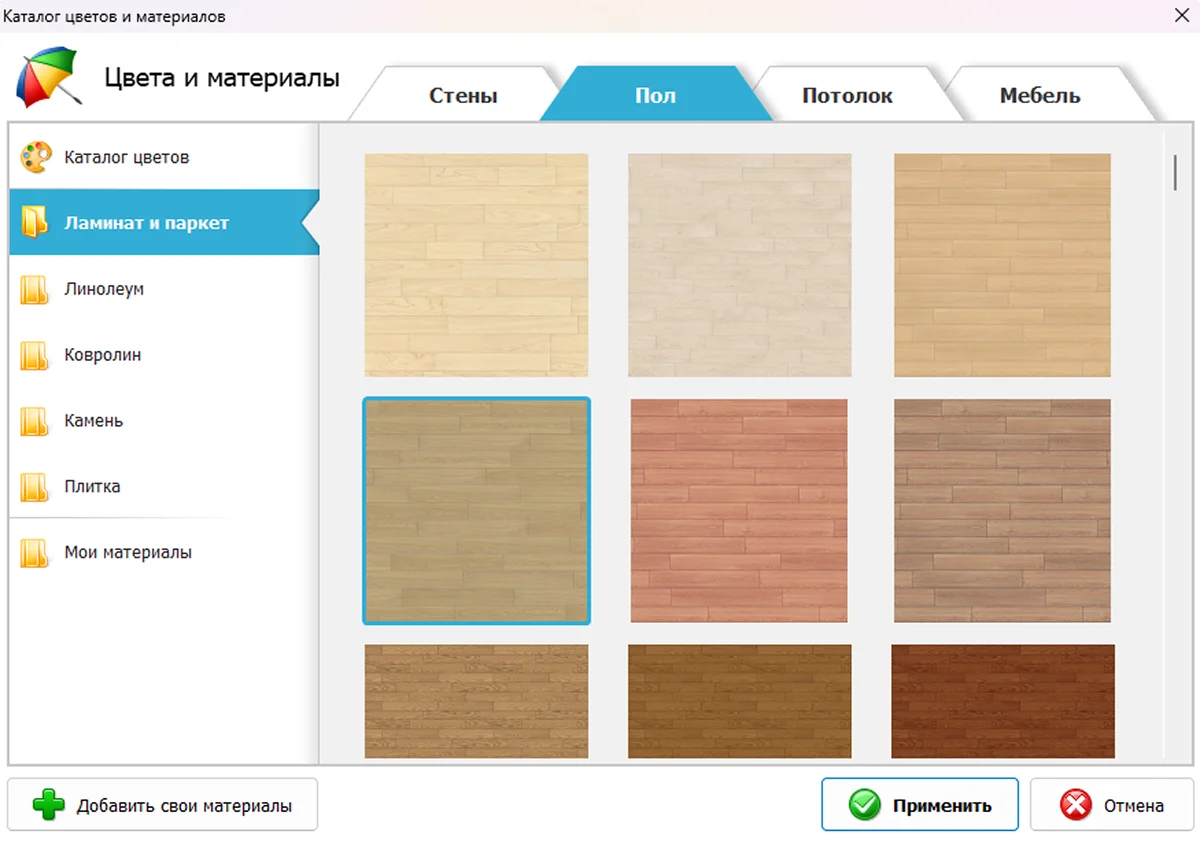This screenshot has width=1200, height=842.
Task: Pick the reddish mahogany parquet texture
Action: [x=1003, y=701]
